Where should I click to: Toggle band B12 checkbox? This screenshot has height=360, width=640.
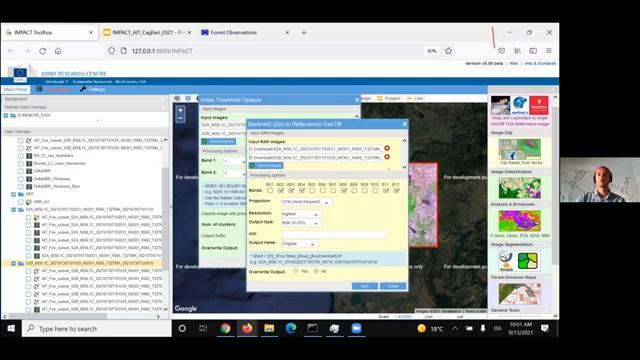396,190
